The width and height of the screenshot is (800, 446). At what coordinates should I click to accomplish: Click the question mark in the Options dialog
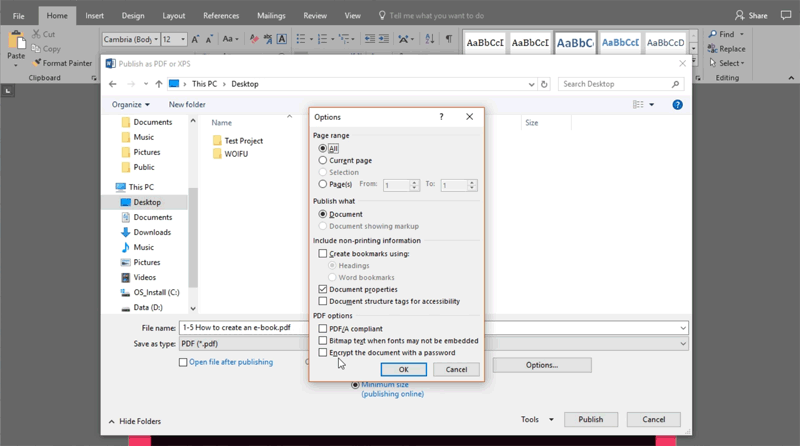[x=441, y=117]
